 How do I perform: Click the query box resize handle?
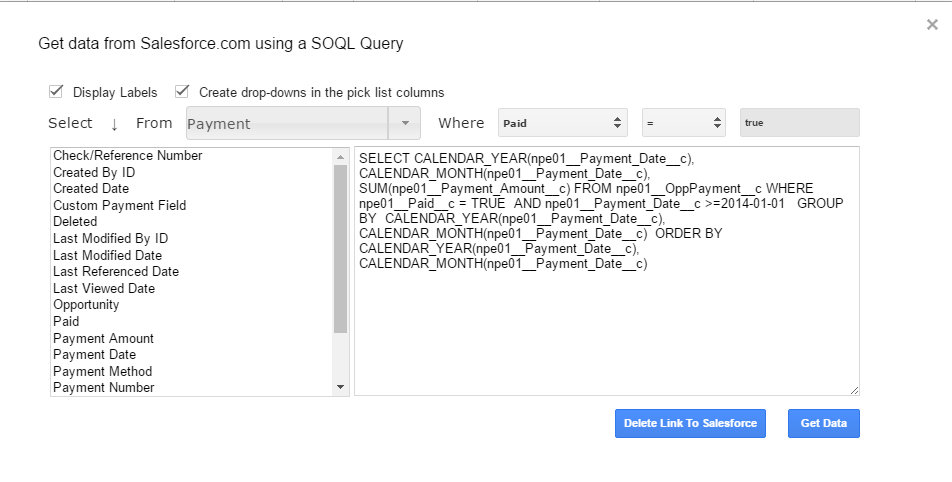point(854,390)
